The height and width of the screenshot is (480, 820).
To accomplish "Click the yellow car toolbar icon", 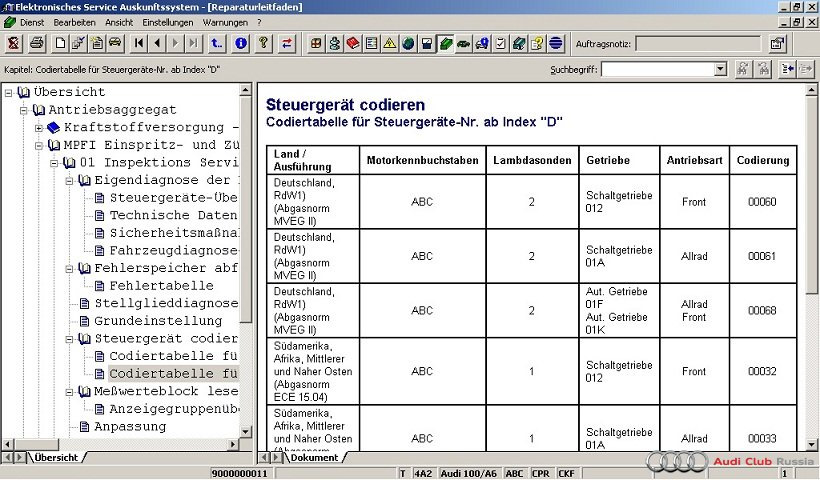I will click(x=115, y=43).
